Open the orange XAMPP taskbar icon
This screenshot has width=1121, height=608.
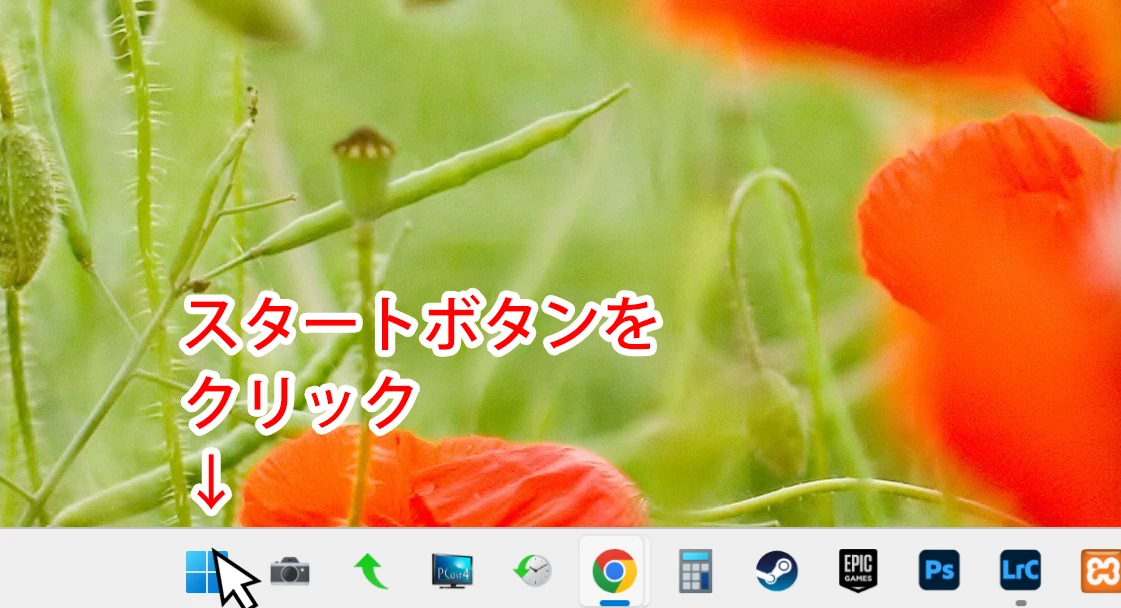[1101, 571]
